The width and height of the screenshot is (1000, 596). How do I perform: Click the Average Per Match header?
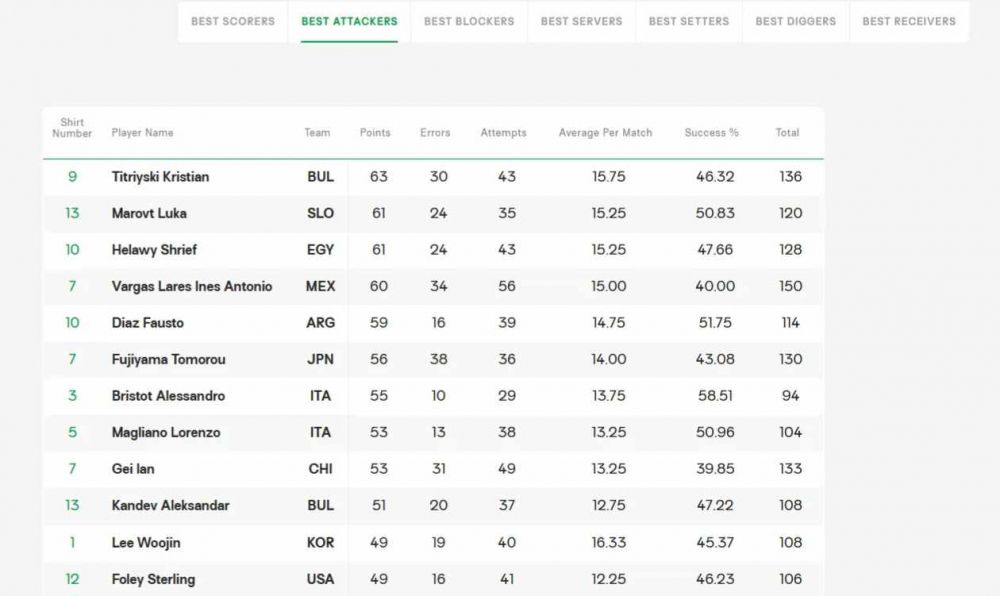coord(605,133)
